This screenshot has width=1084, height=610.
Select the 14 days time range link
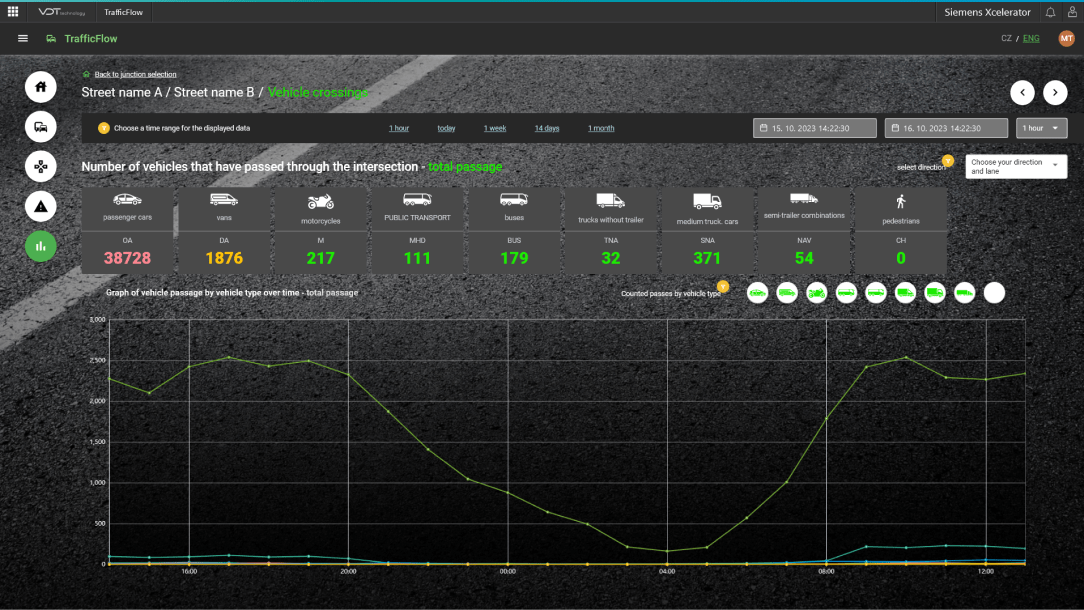click(x=547, y=128)
